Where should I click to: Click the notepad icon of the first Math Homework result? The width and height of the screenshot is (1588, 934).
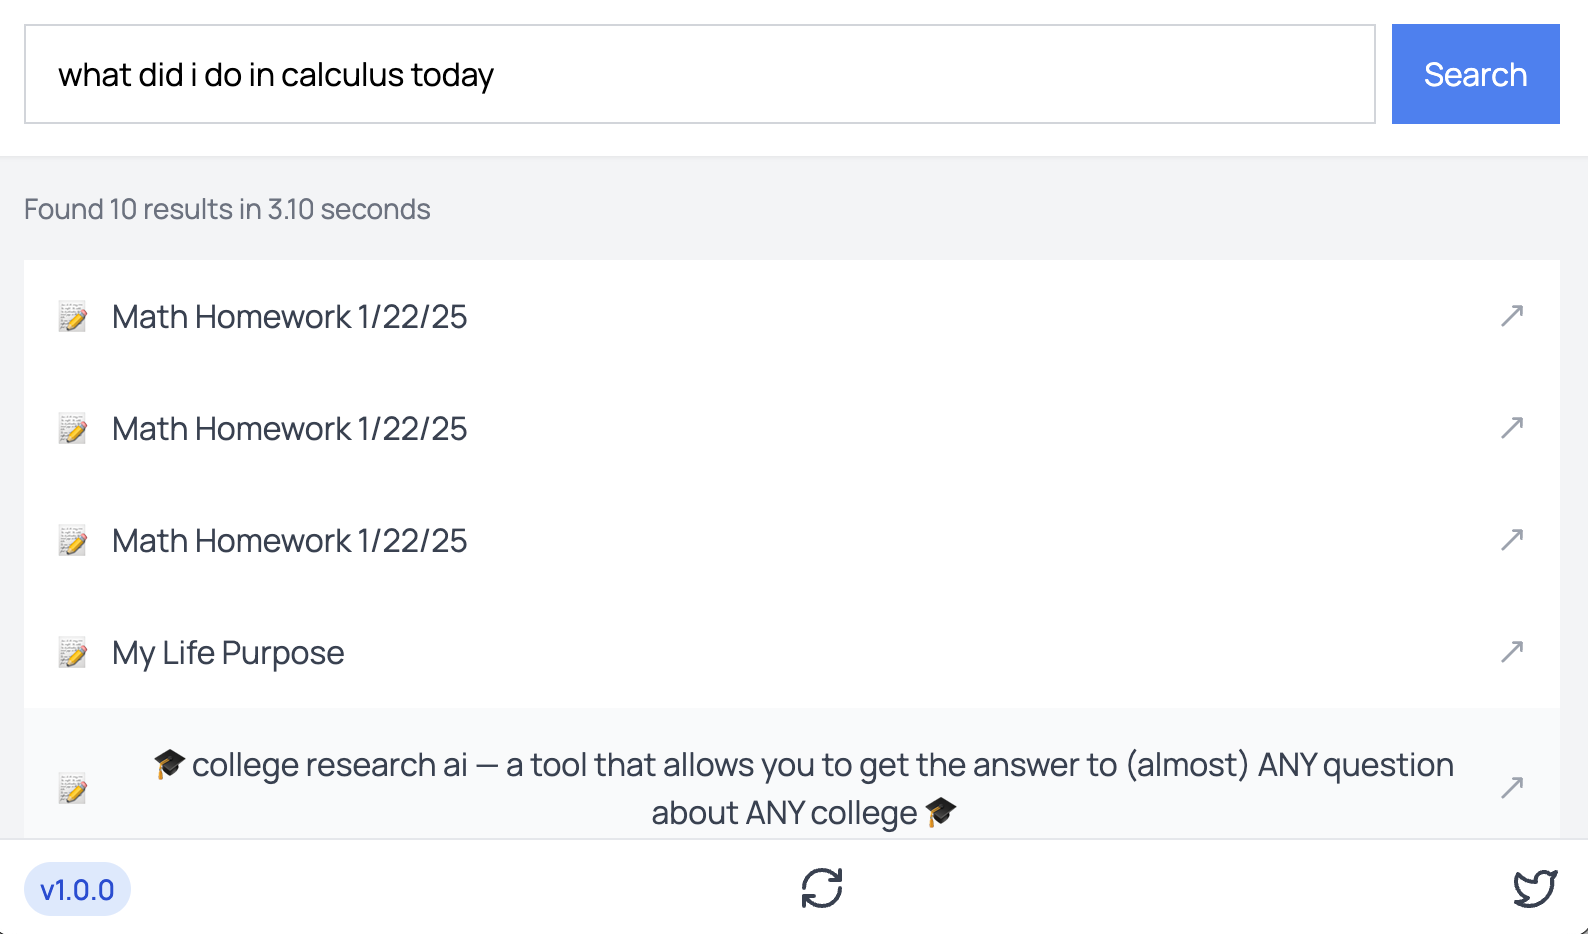[x=73, y=317]
